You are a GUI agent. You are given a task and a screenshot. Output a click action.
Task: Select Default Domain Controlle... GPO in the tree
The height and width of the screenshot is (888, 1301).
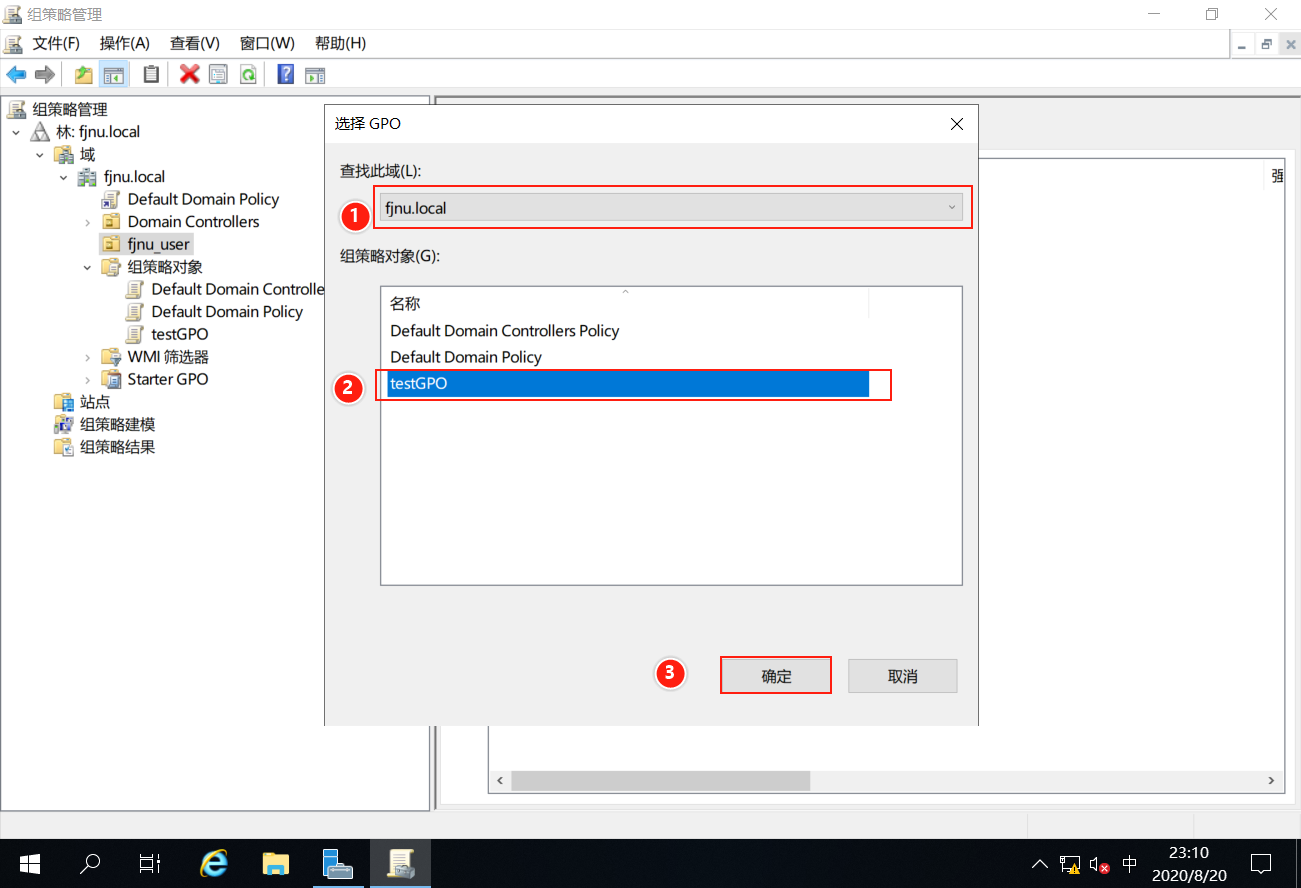pyautogui.click(x=238, y=289)
